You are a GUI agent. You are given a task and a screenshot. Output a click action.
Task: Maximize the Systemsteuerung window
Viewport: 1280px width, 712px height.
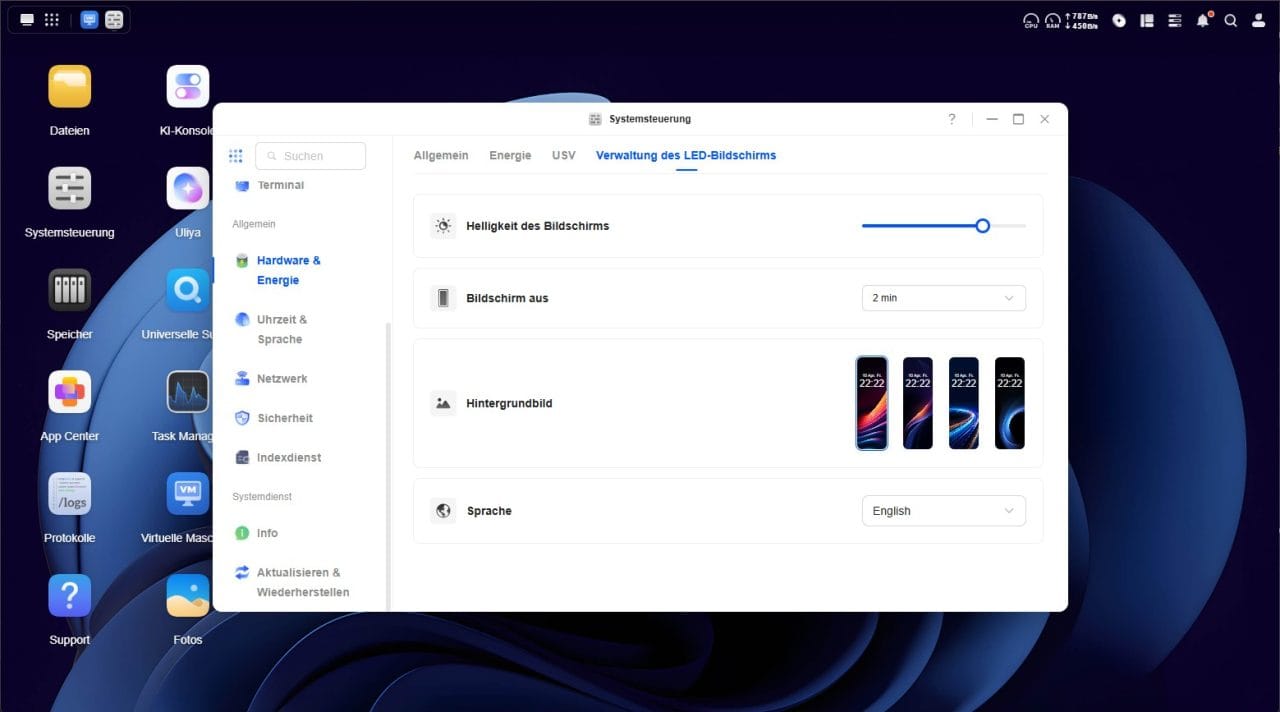[1018, 119]
